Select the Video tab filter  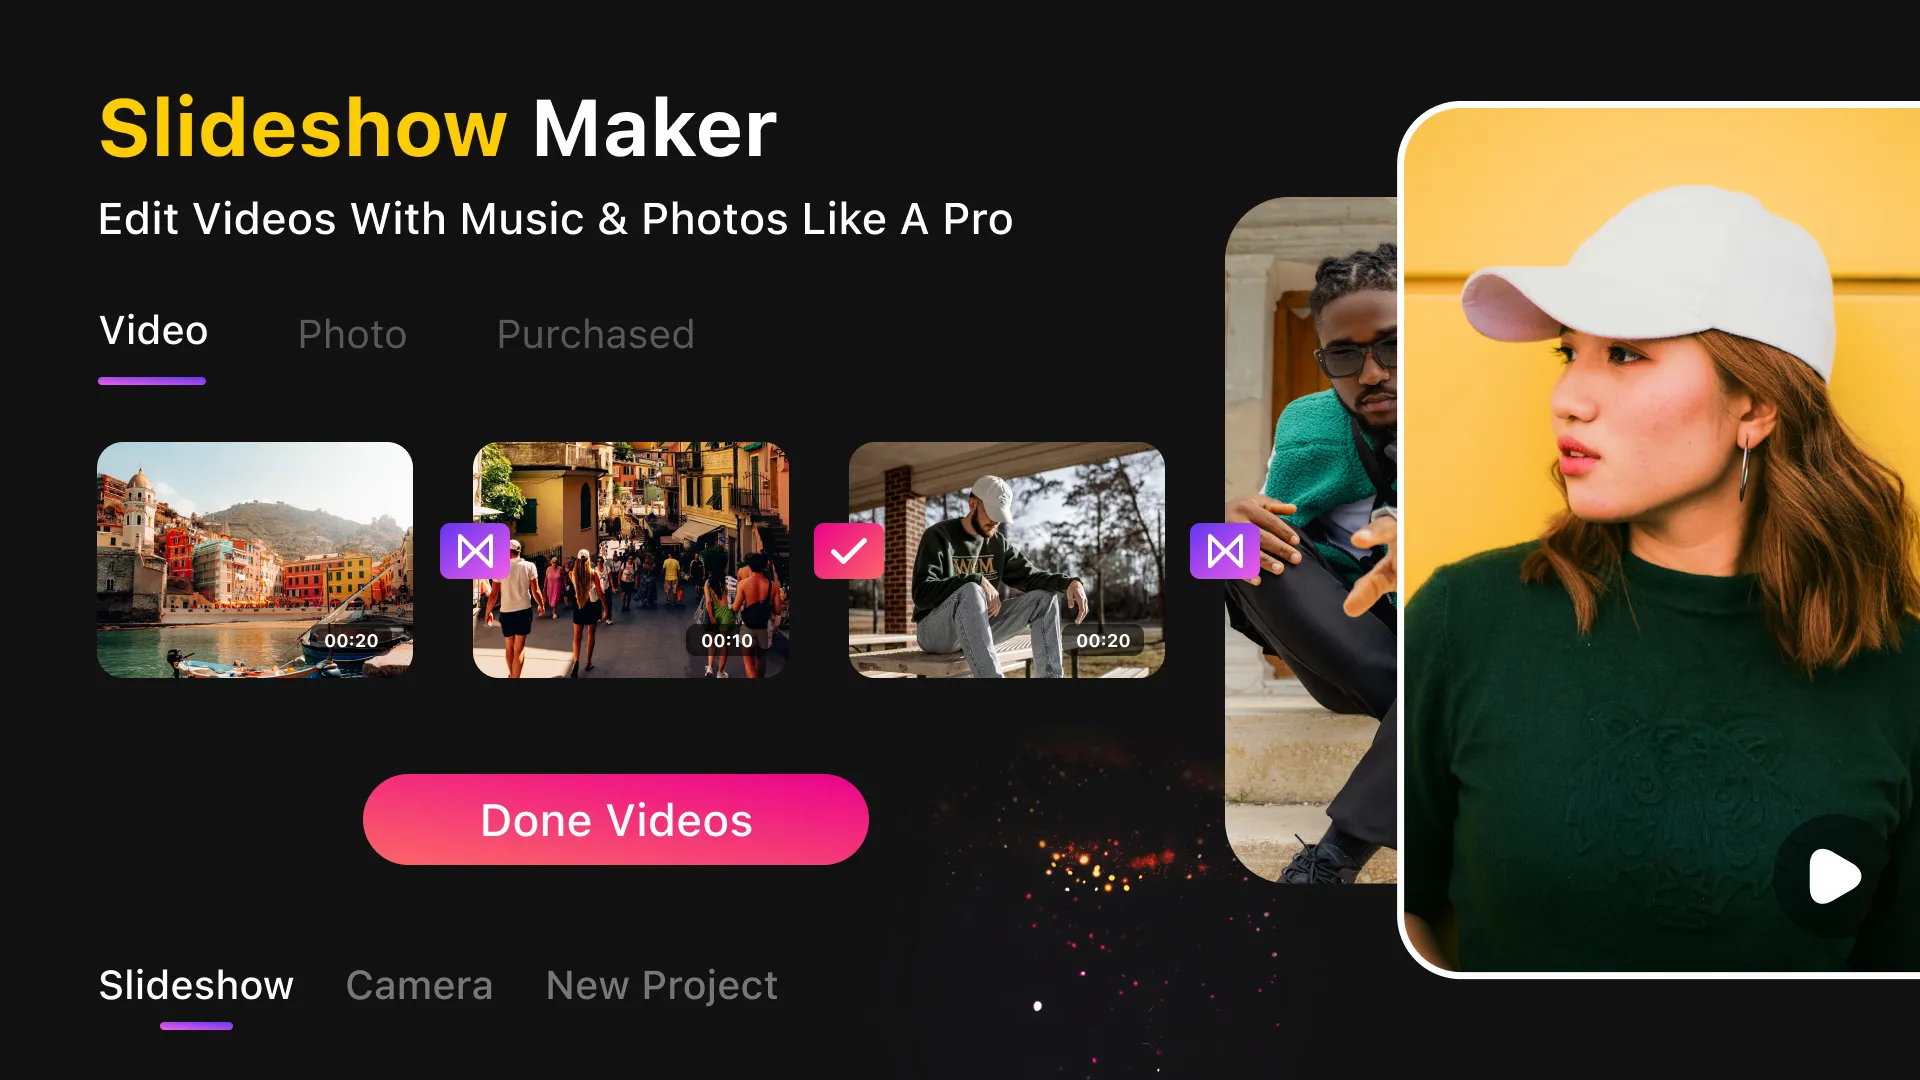153,330
